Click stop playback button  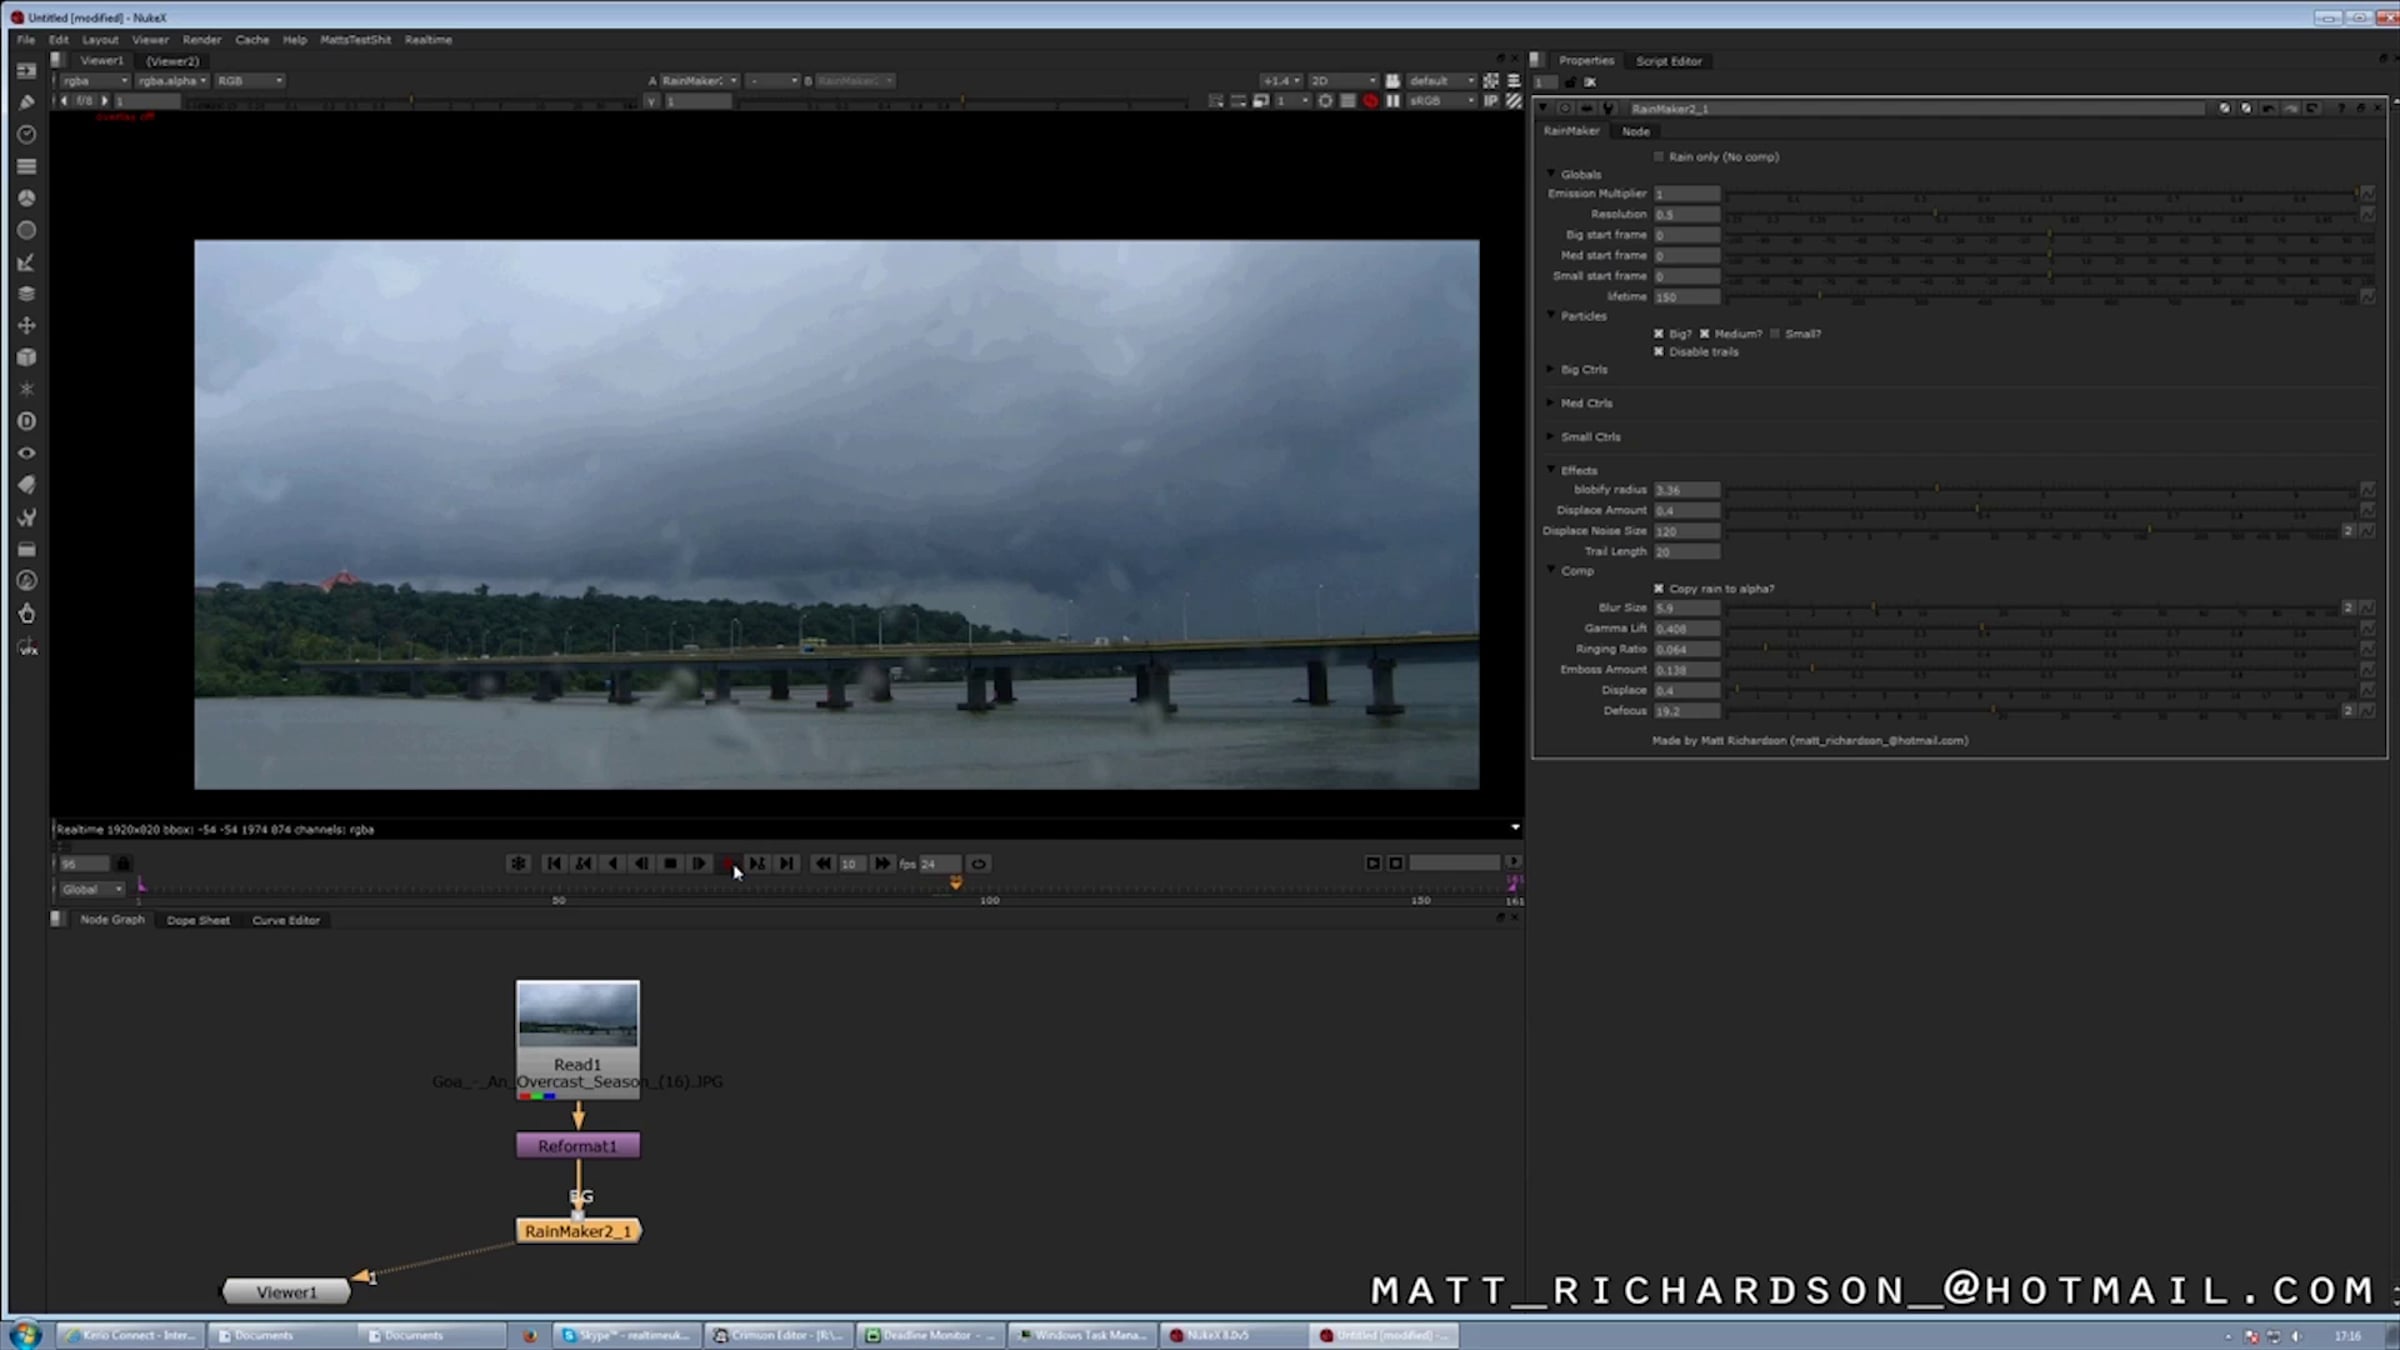[671, 863]
